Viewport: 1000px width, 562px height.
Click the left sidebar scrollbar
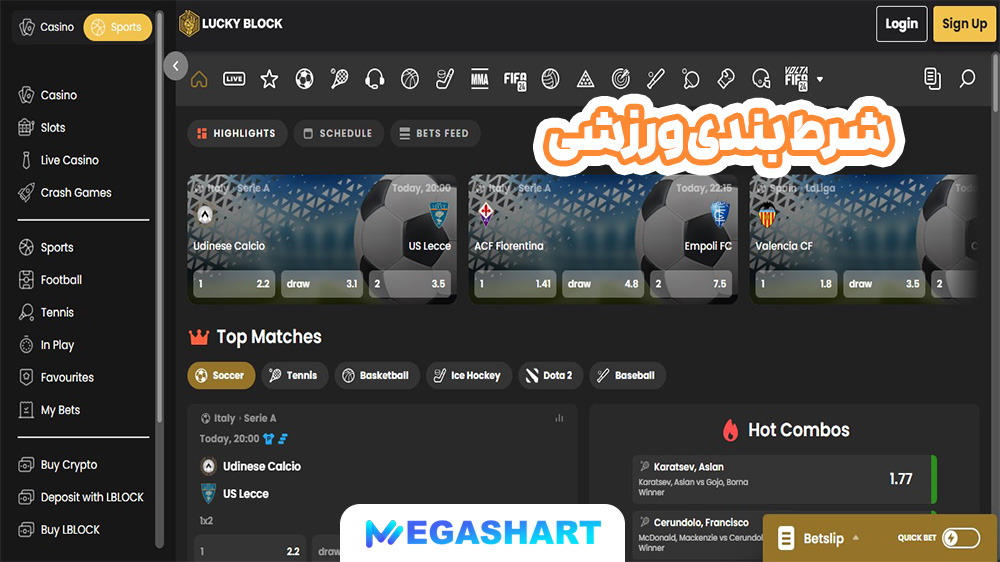[x=159, y=217]
